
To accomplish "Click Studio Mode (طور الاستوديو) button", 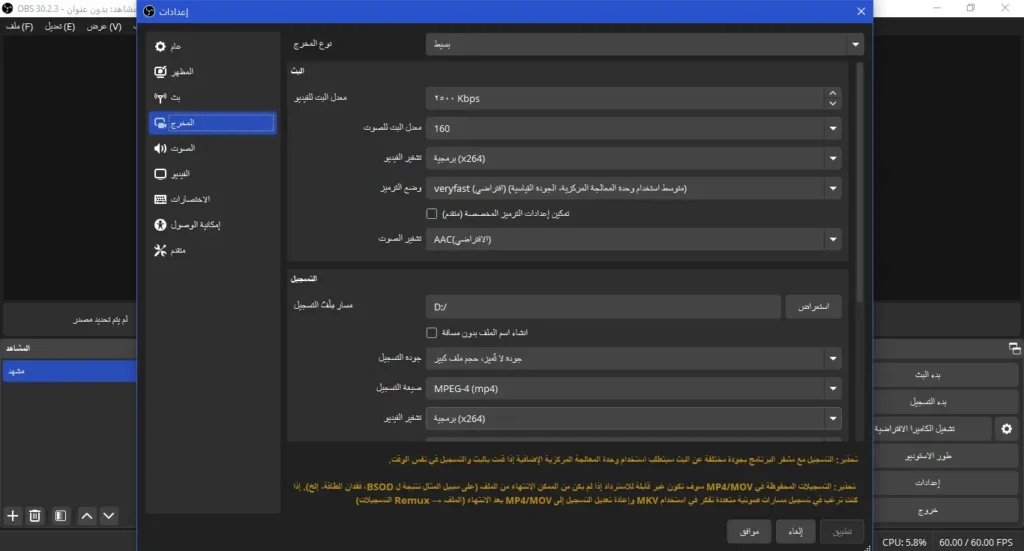I will click(x=945, y=456).
